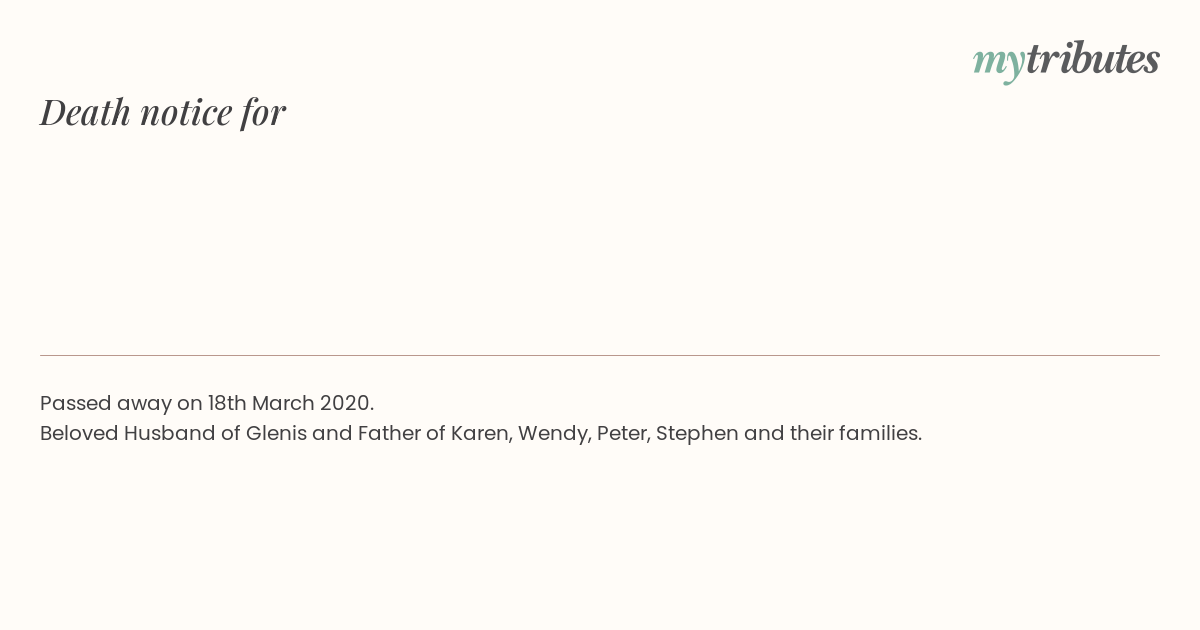This screenshot has width=1200, height=630.
Task: Select the "Death notice for" heading
Action: pos(163,112)
